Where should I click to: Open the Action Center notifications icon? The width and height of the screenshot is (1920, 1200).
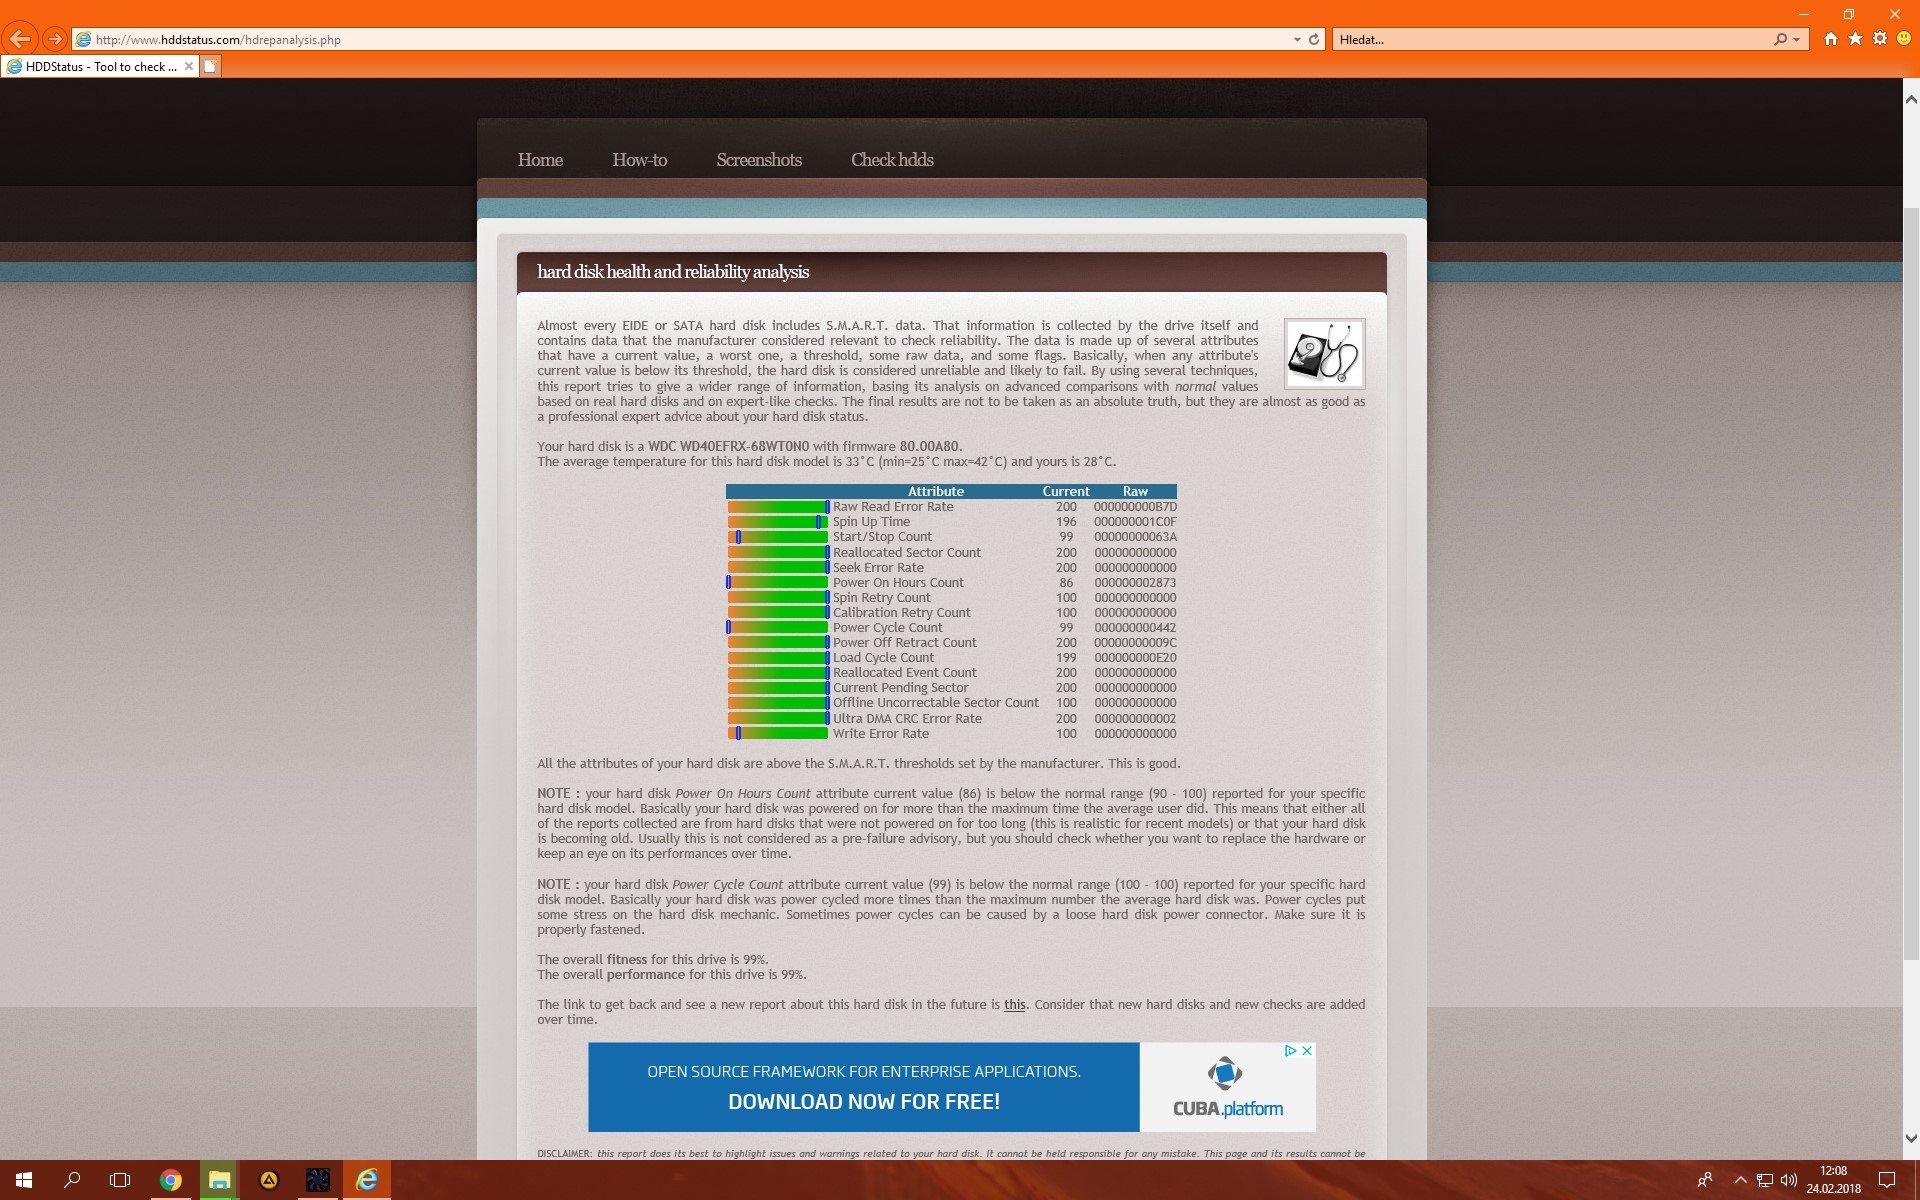[1887, 1180]
